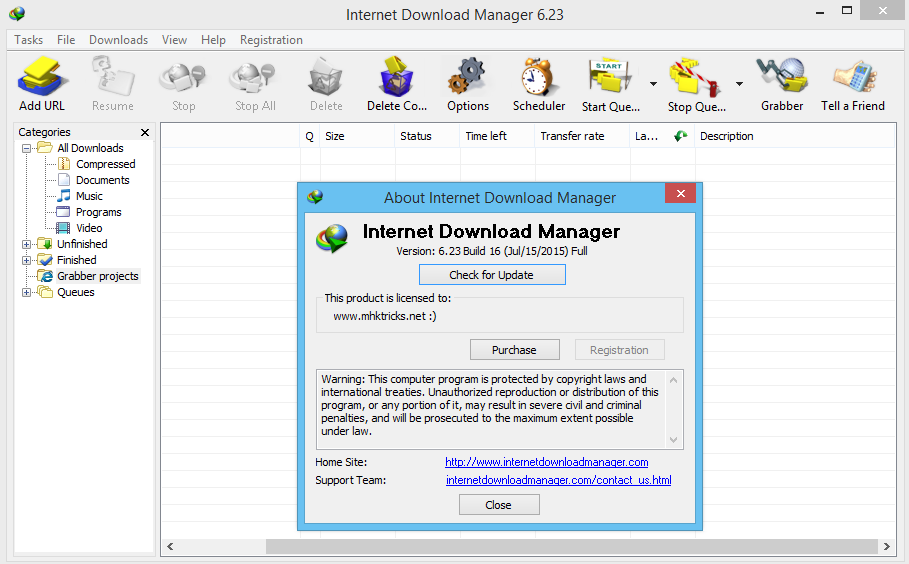This screenshot has width=909, height=564.
Task: Open the Grabber tool icon
Action: (x=782, y=77)
